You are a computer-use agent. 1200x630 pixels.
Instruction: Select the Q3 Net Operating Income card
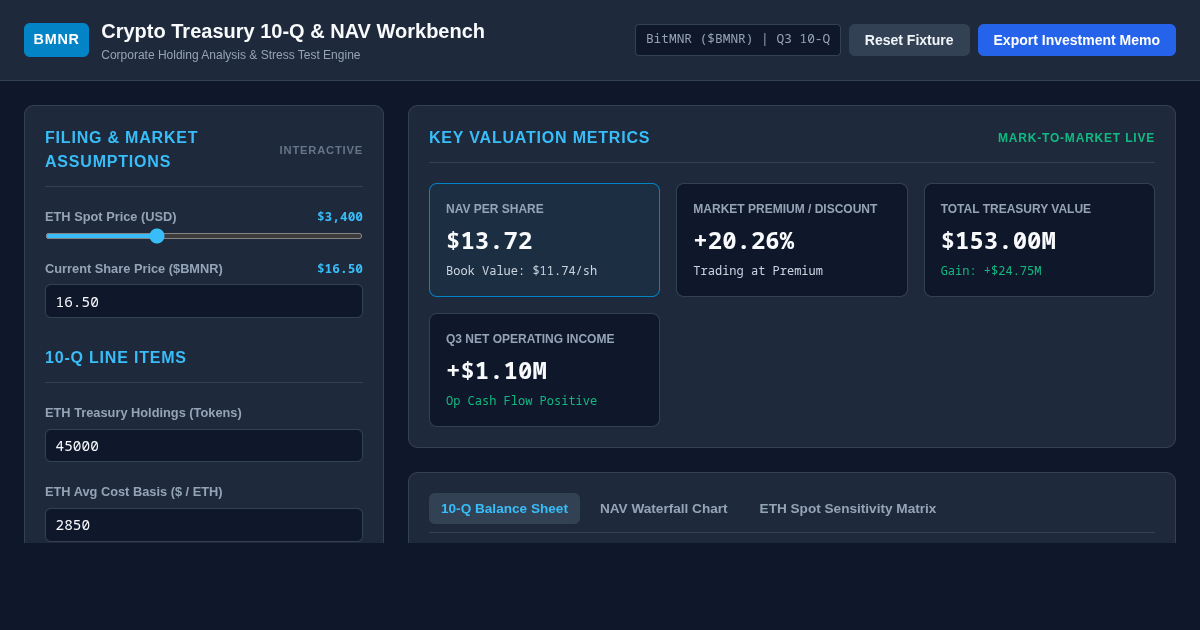tap(544, 370)
